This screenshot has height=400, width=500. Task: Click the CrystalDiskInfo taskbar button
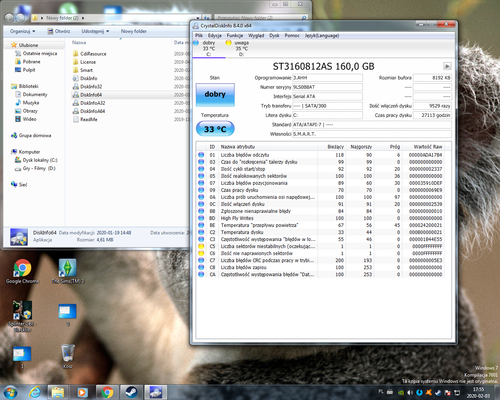(155, 392)
